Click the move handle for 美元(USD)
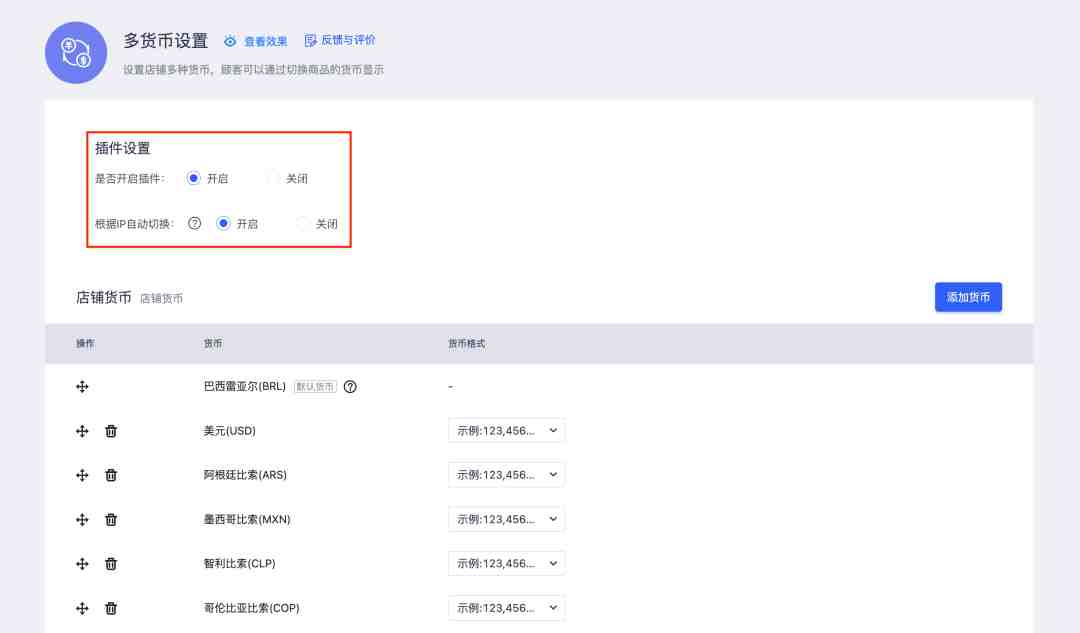 point(82,431)
